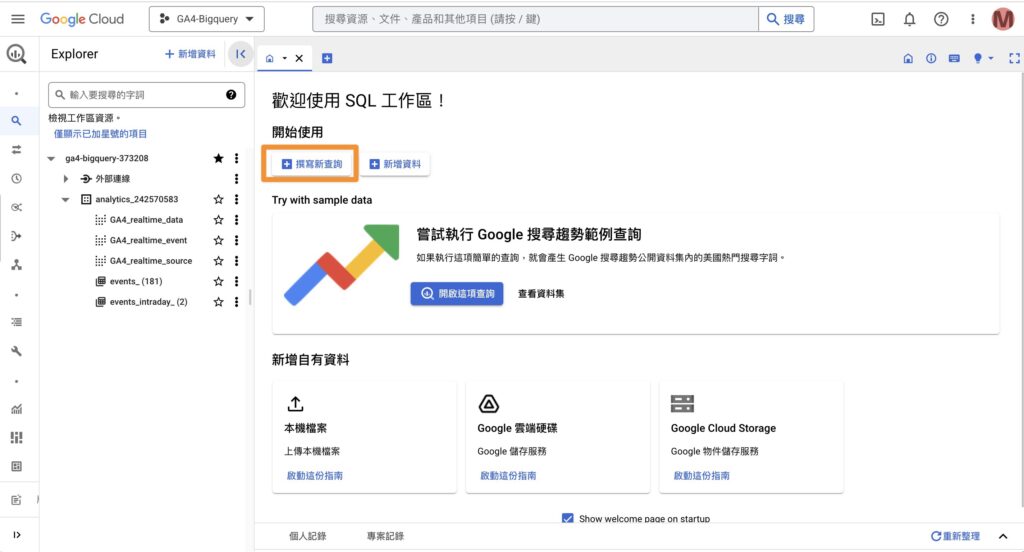1024x552 pixels.
Task: Click the home icon at top right toolbar
Action: click(908, 58)
